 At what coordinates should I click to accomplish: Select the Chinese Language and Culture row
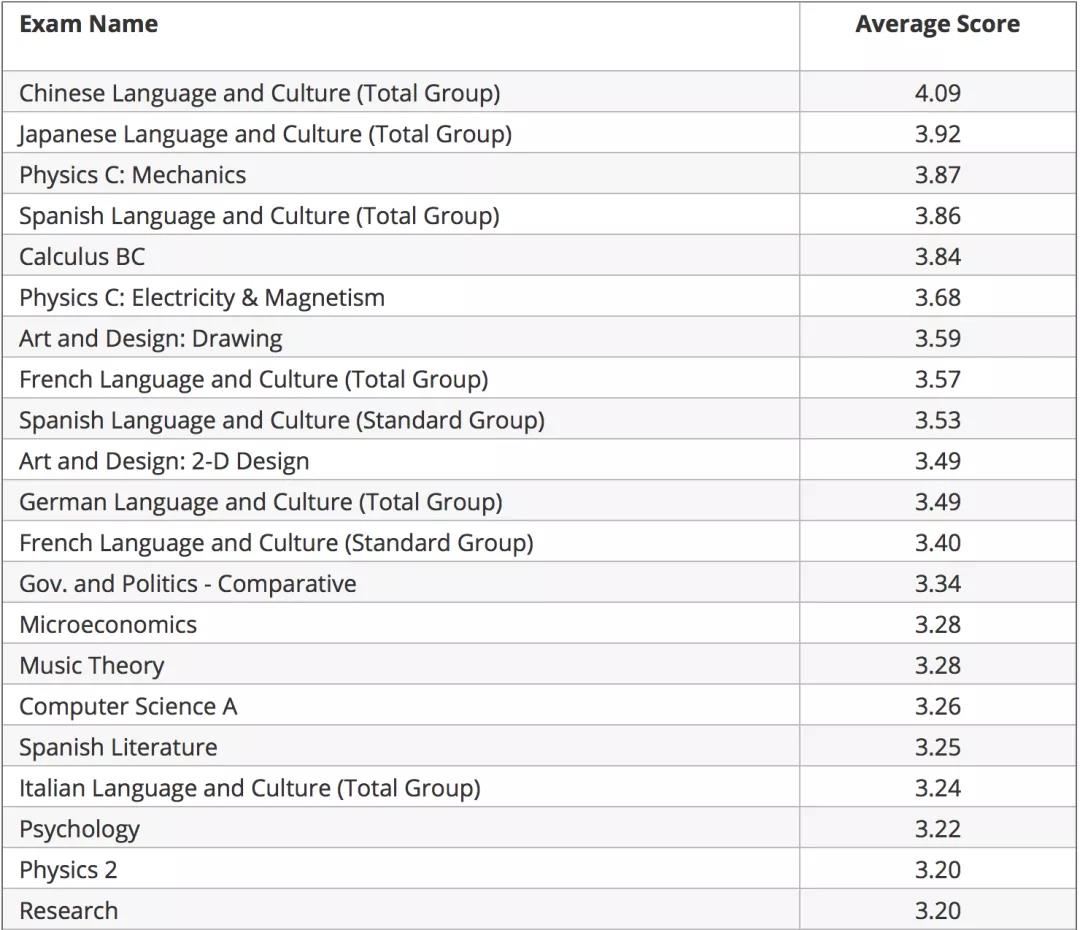click(x=259, y=93)
